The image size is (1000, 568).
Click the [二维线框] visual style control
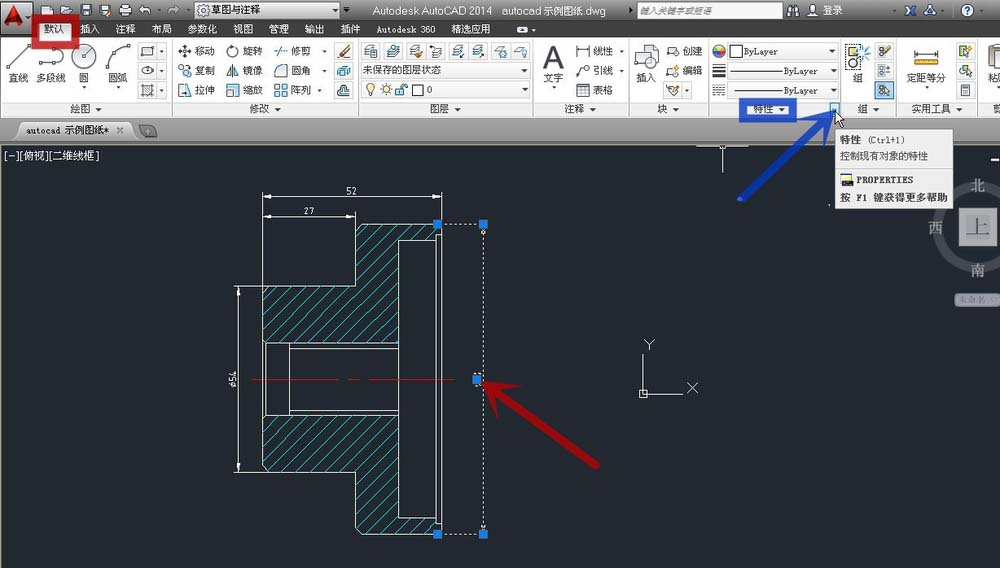click(75, 156)
